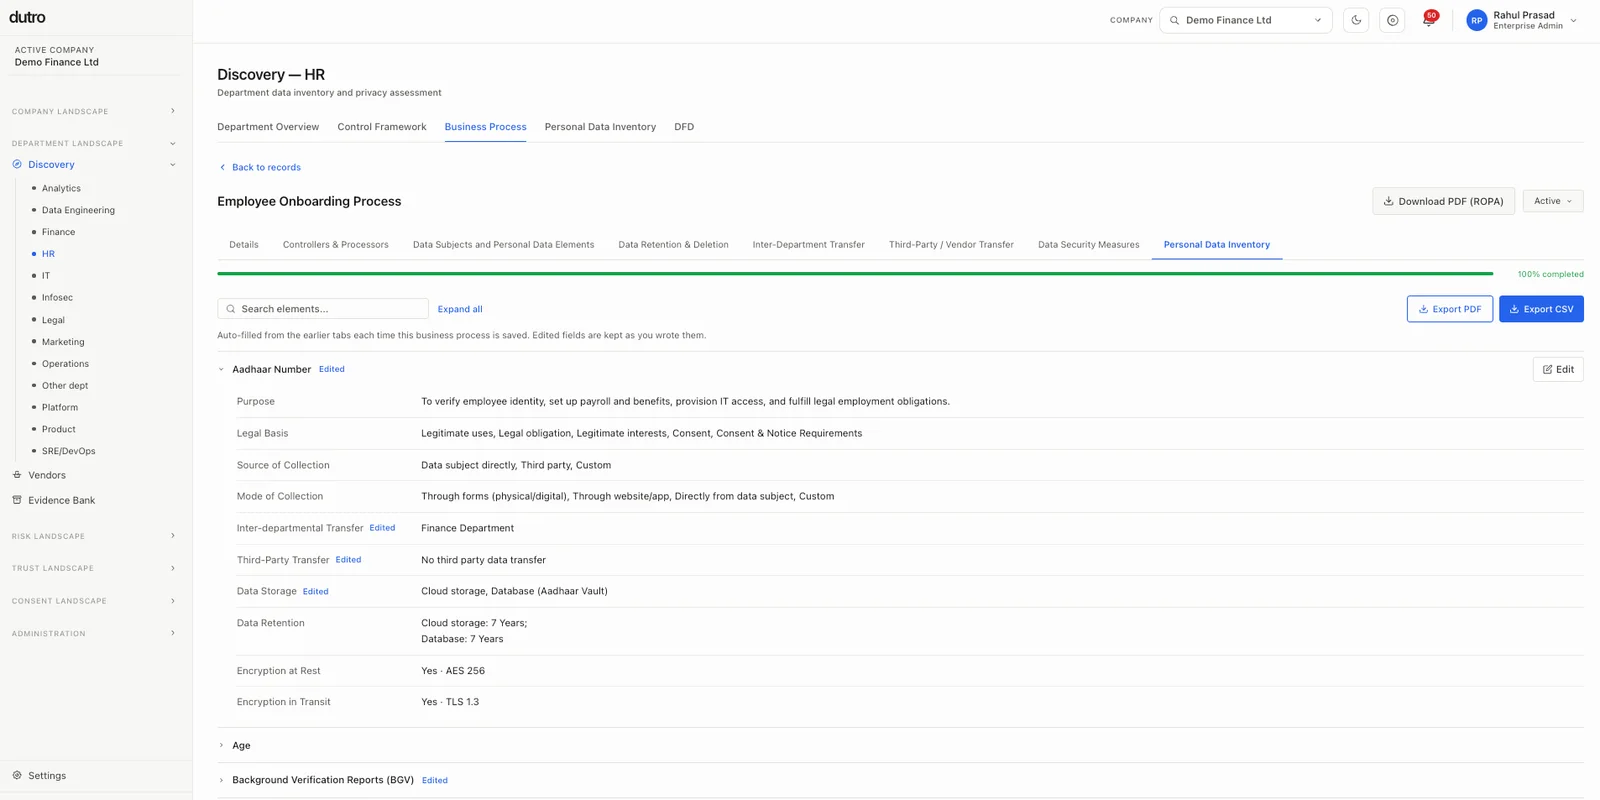Image resolution: width=1600 pixels, height=800 pixels.
Task: Click '100% completed' status text
Action: [1550, 274]
